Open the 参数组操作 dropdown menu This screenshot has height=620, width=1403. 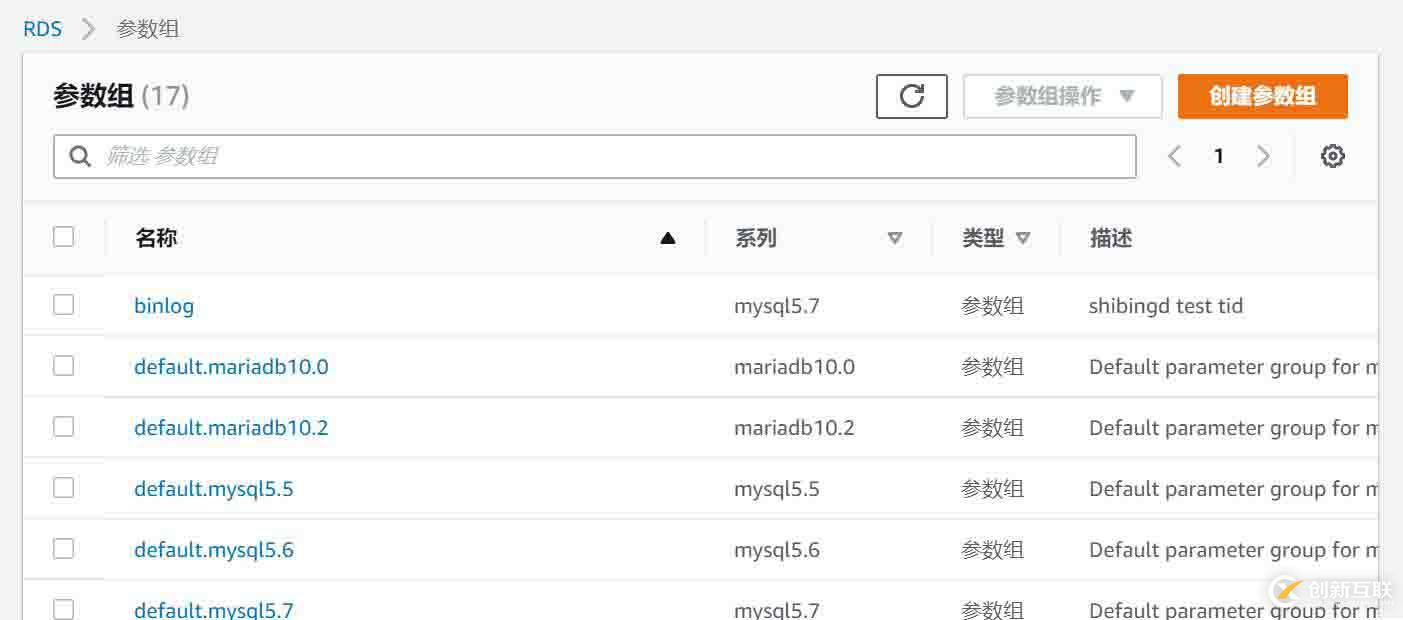tap(1062, 96)
